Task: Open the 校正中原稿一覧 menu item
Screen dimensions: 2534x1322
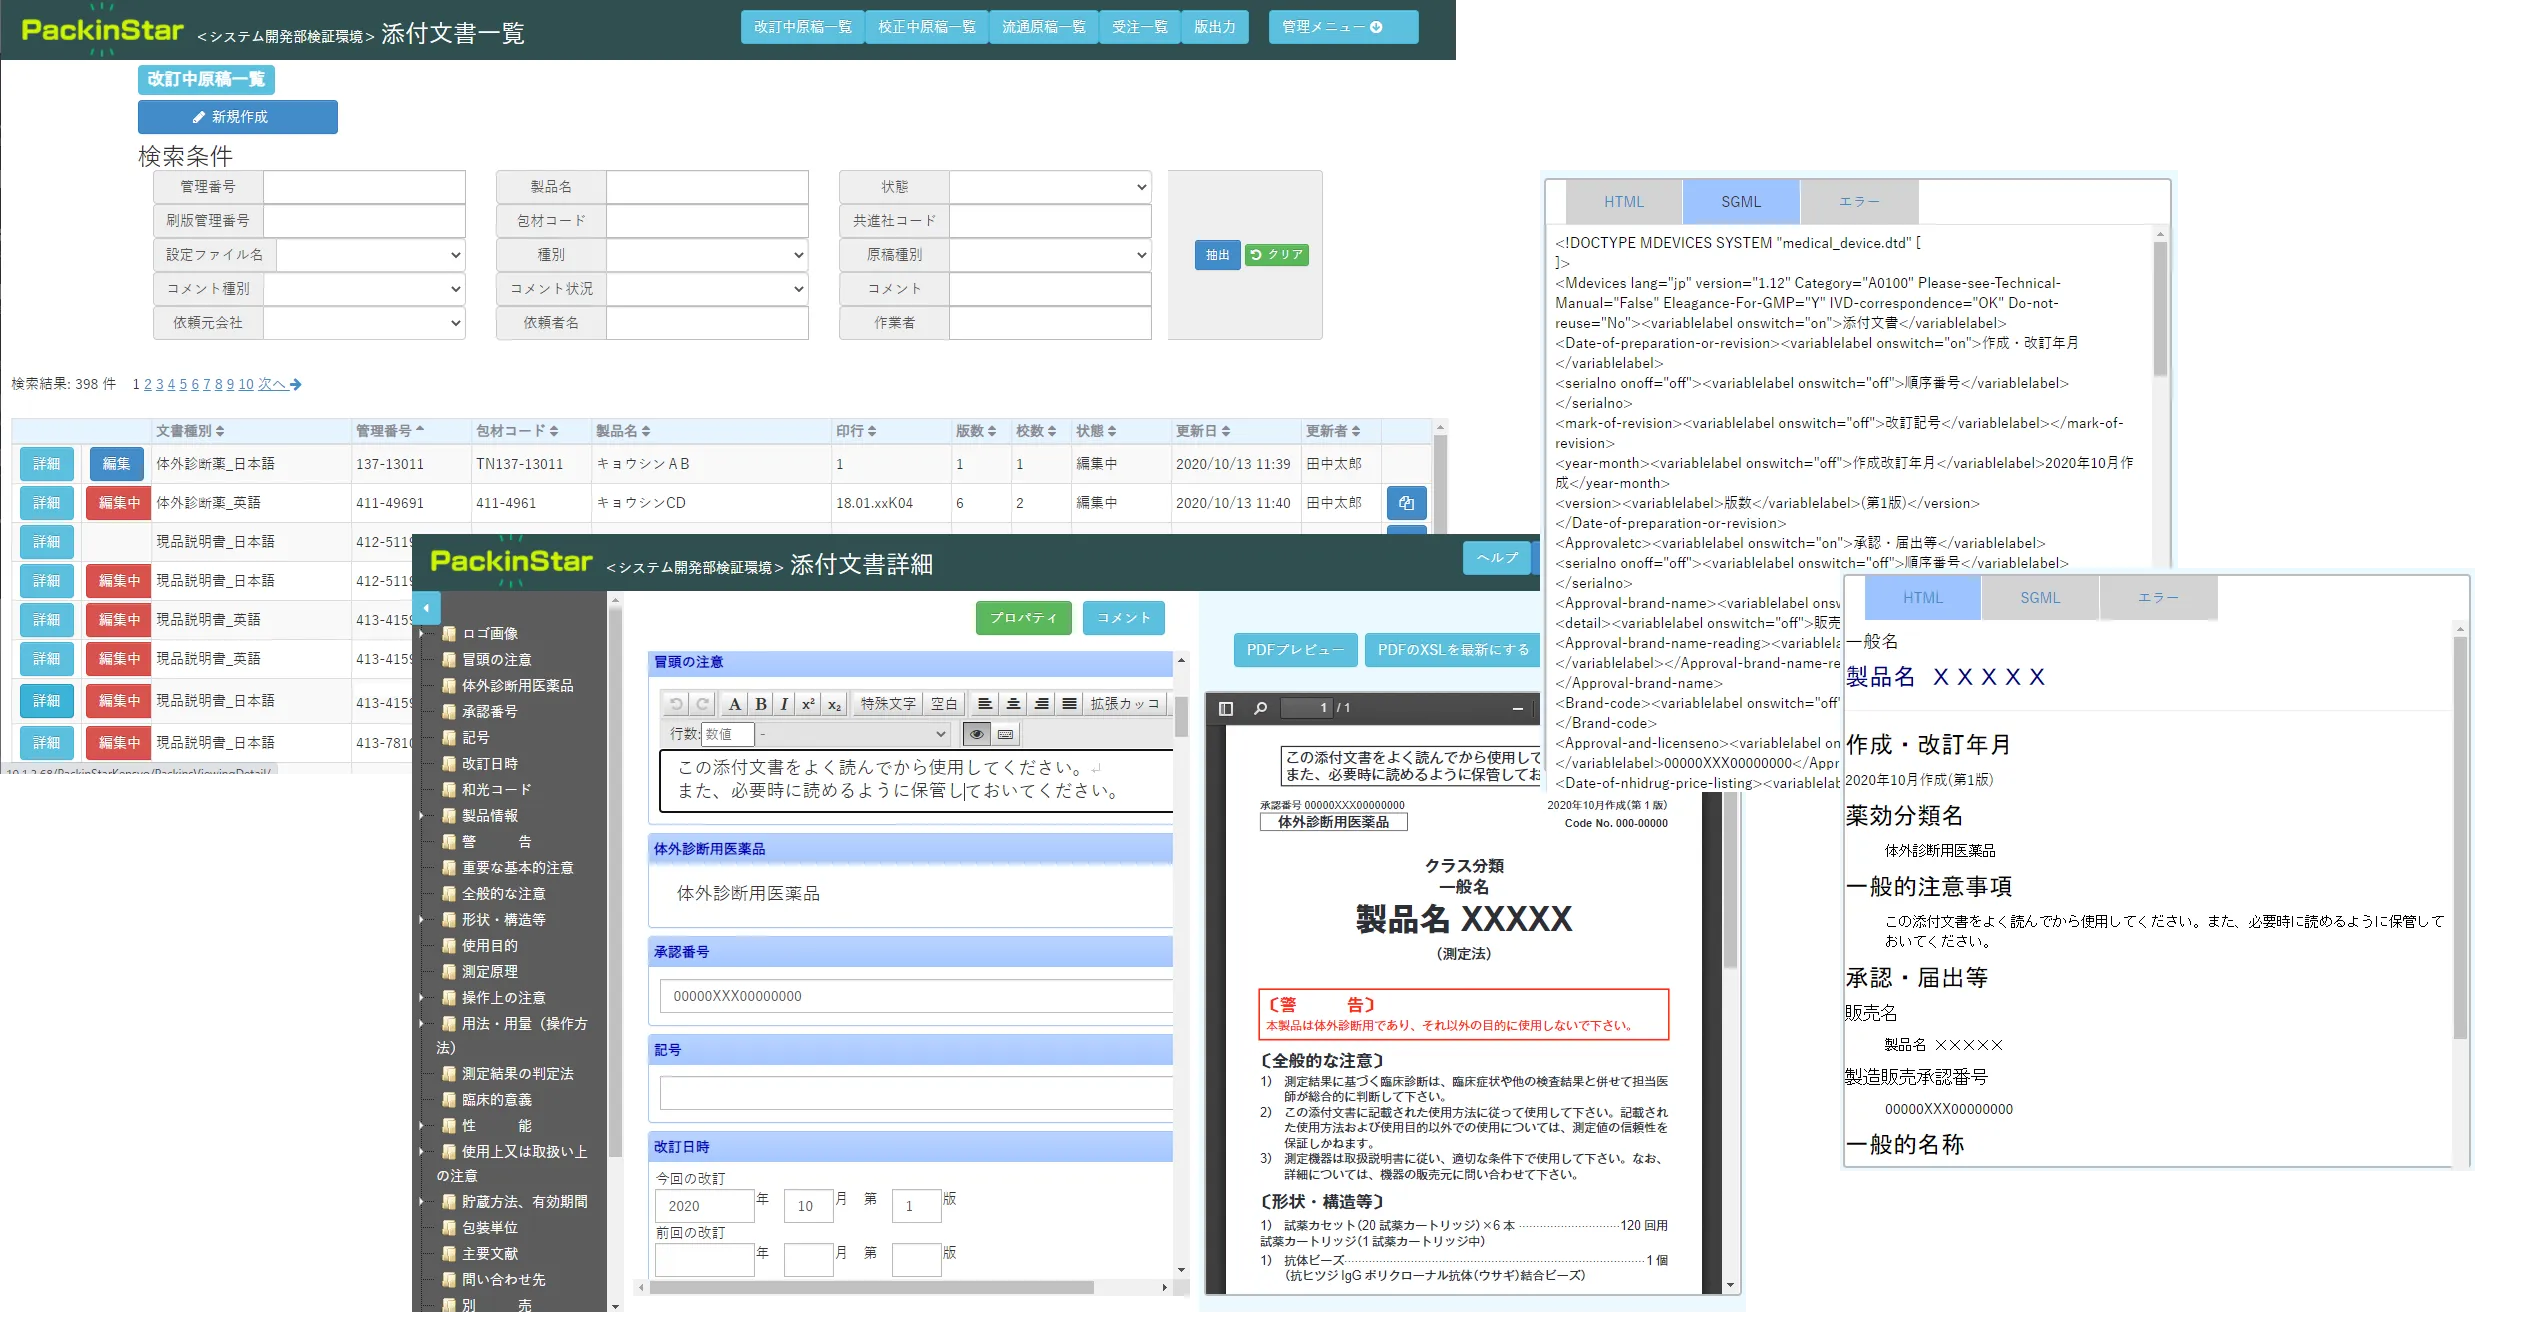Action: coord(926,27)
